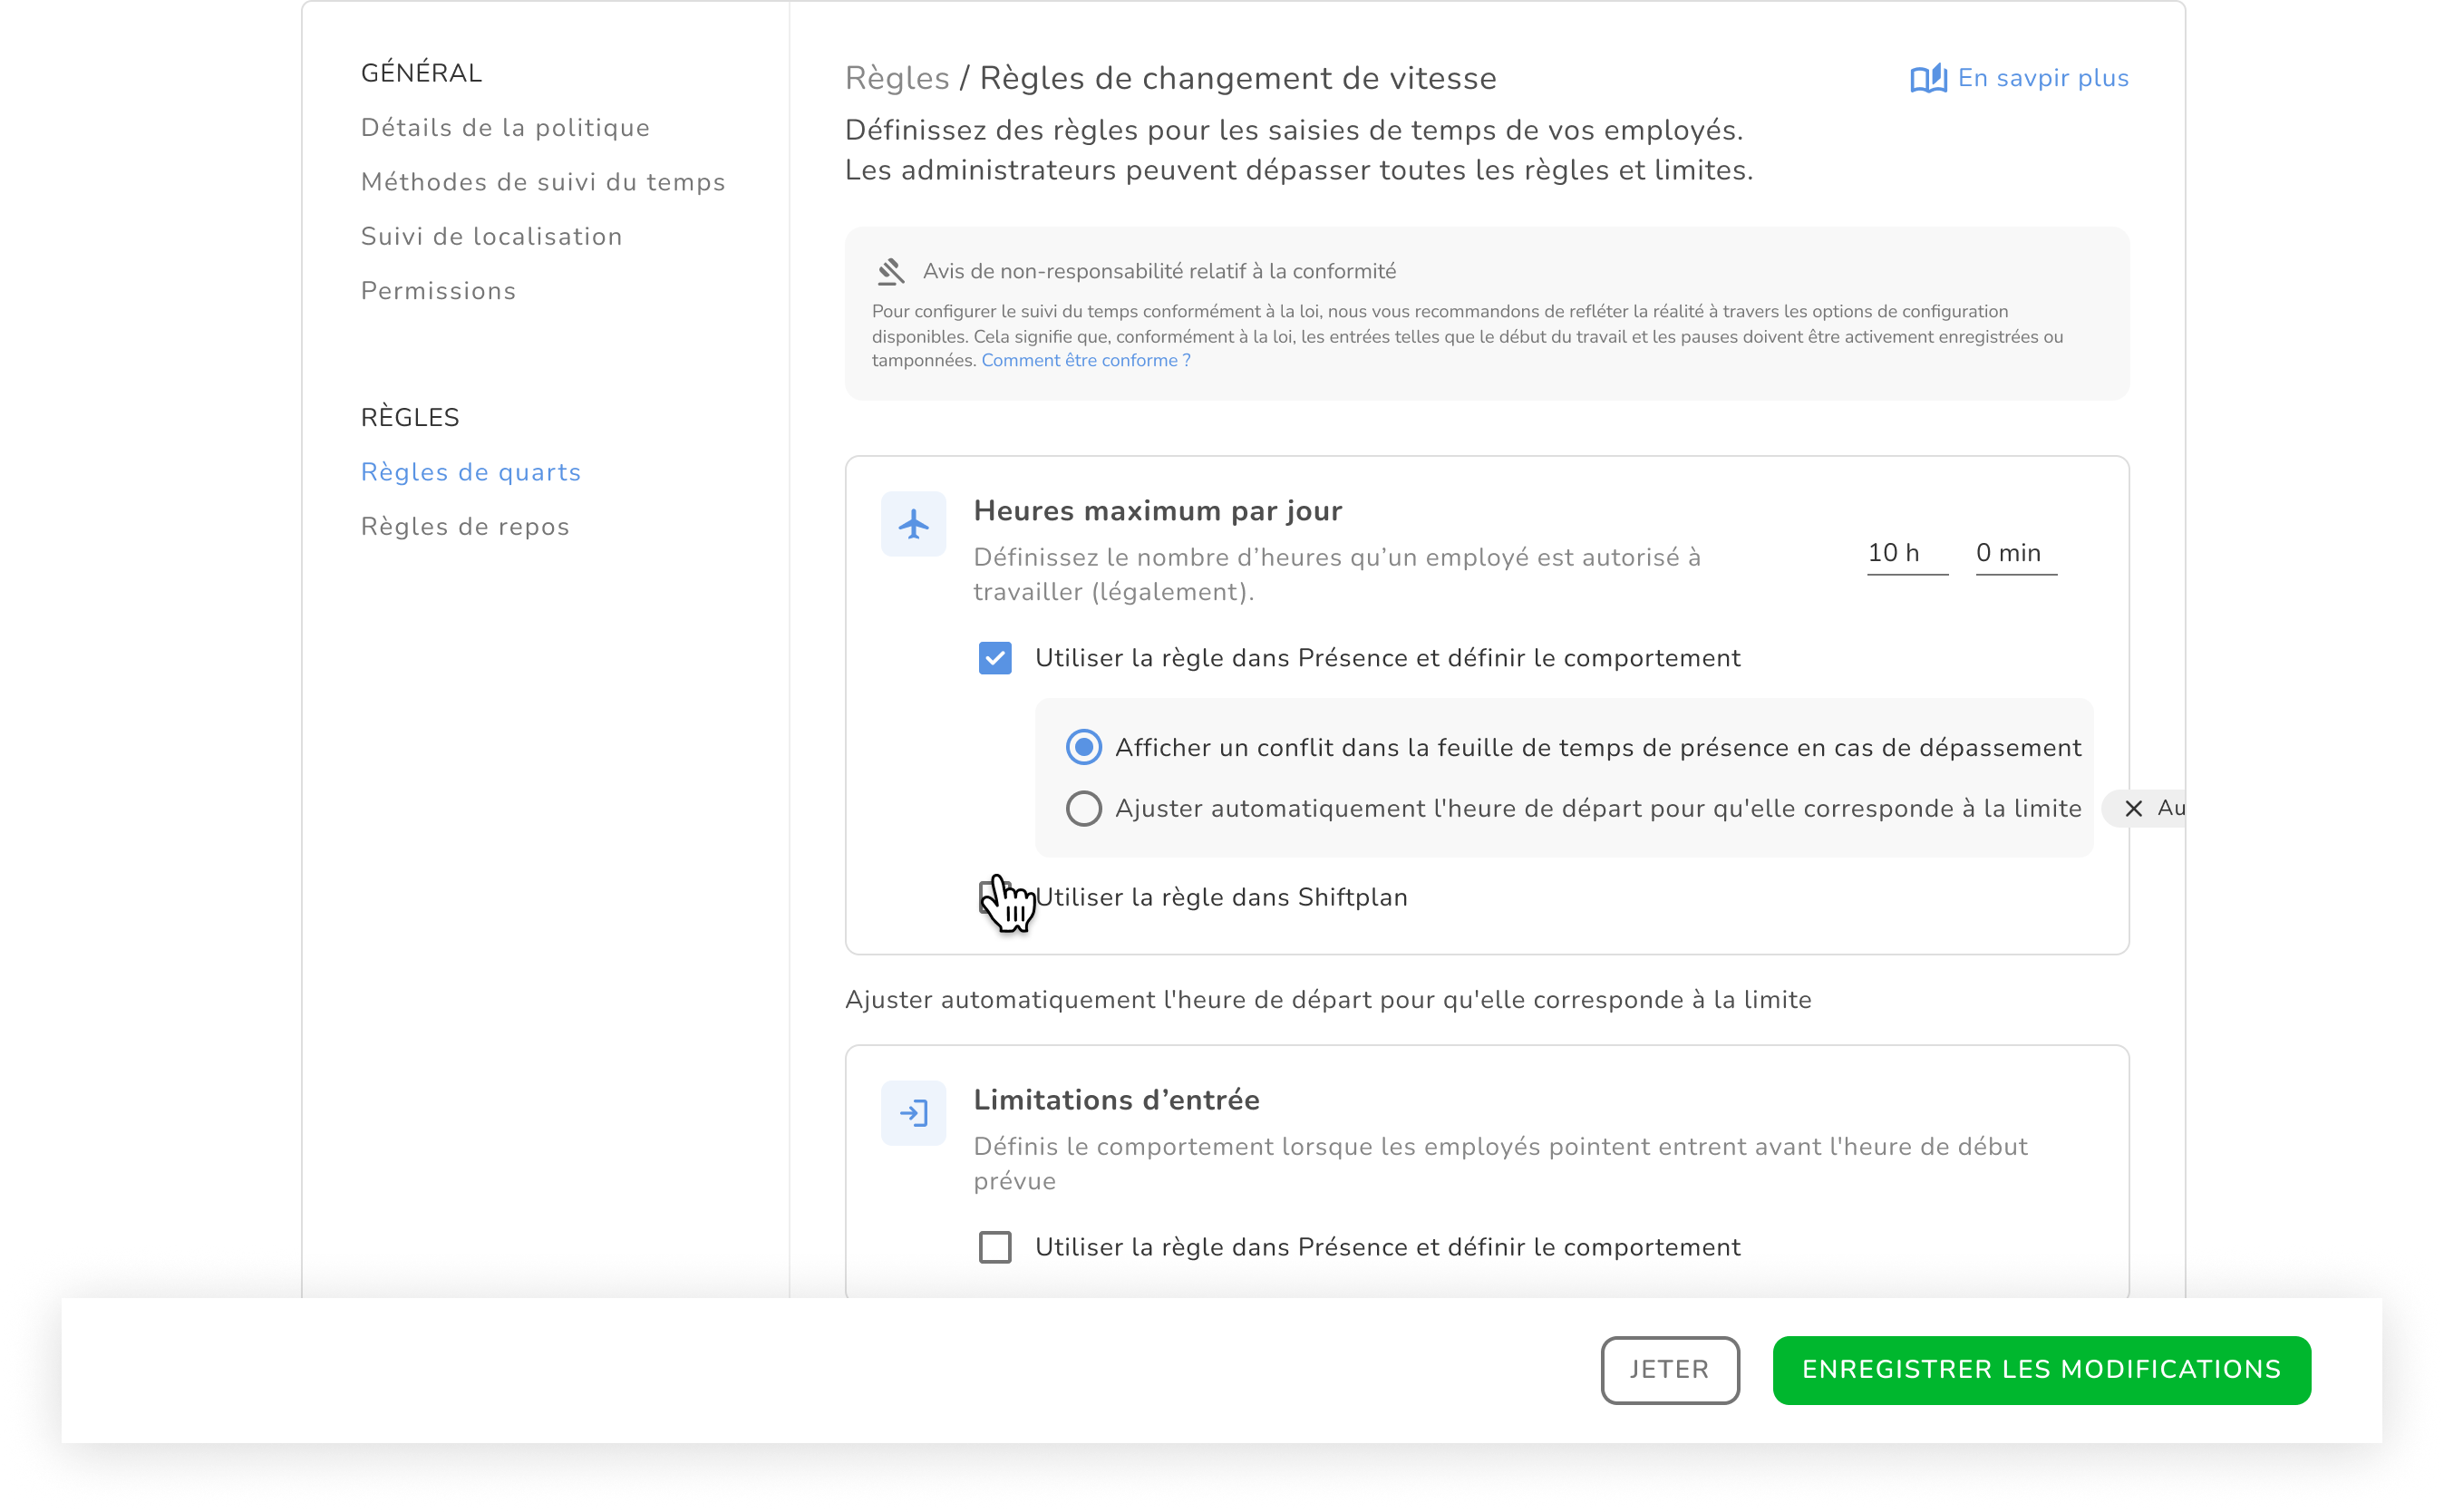Click the entry arrow icon for Limitations d'entrée
The height and width of the screenshot is (1512, 2444).
pos(913,1113)
